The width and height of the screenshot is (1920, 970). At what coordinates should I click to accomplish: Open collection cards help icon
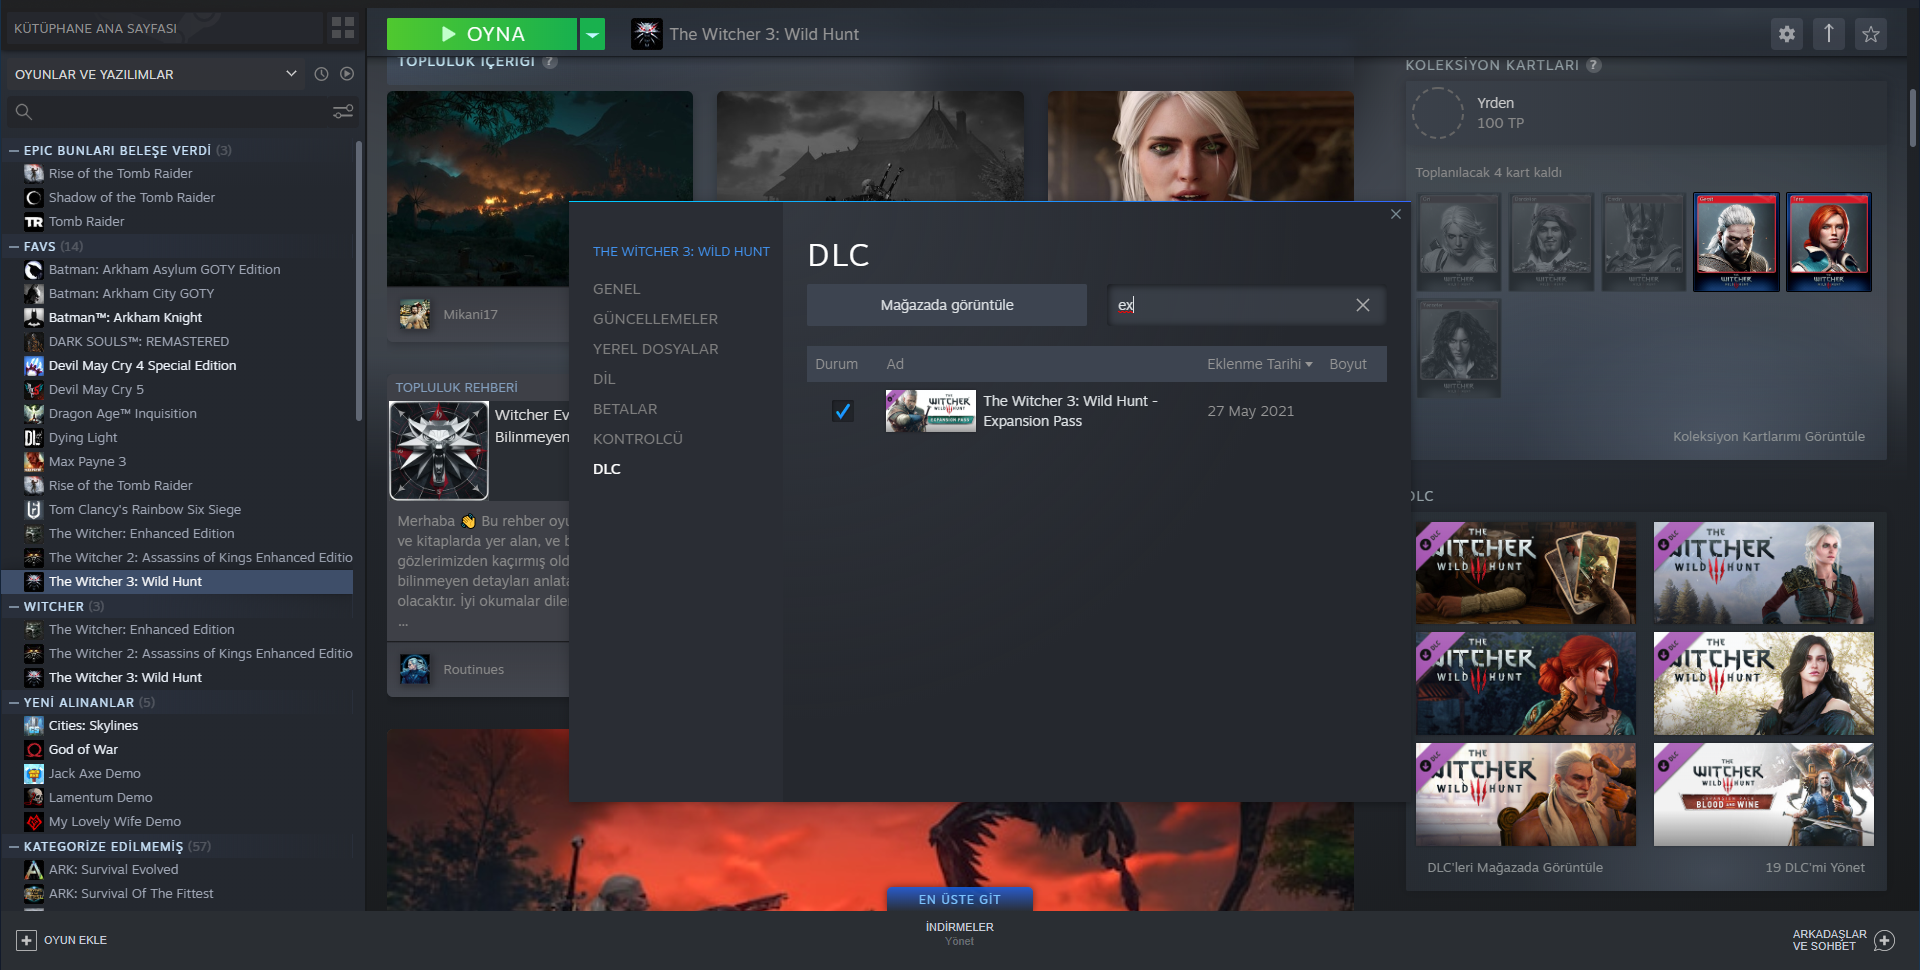[x=1594, y=65]
